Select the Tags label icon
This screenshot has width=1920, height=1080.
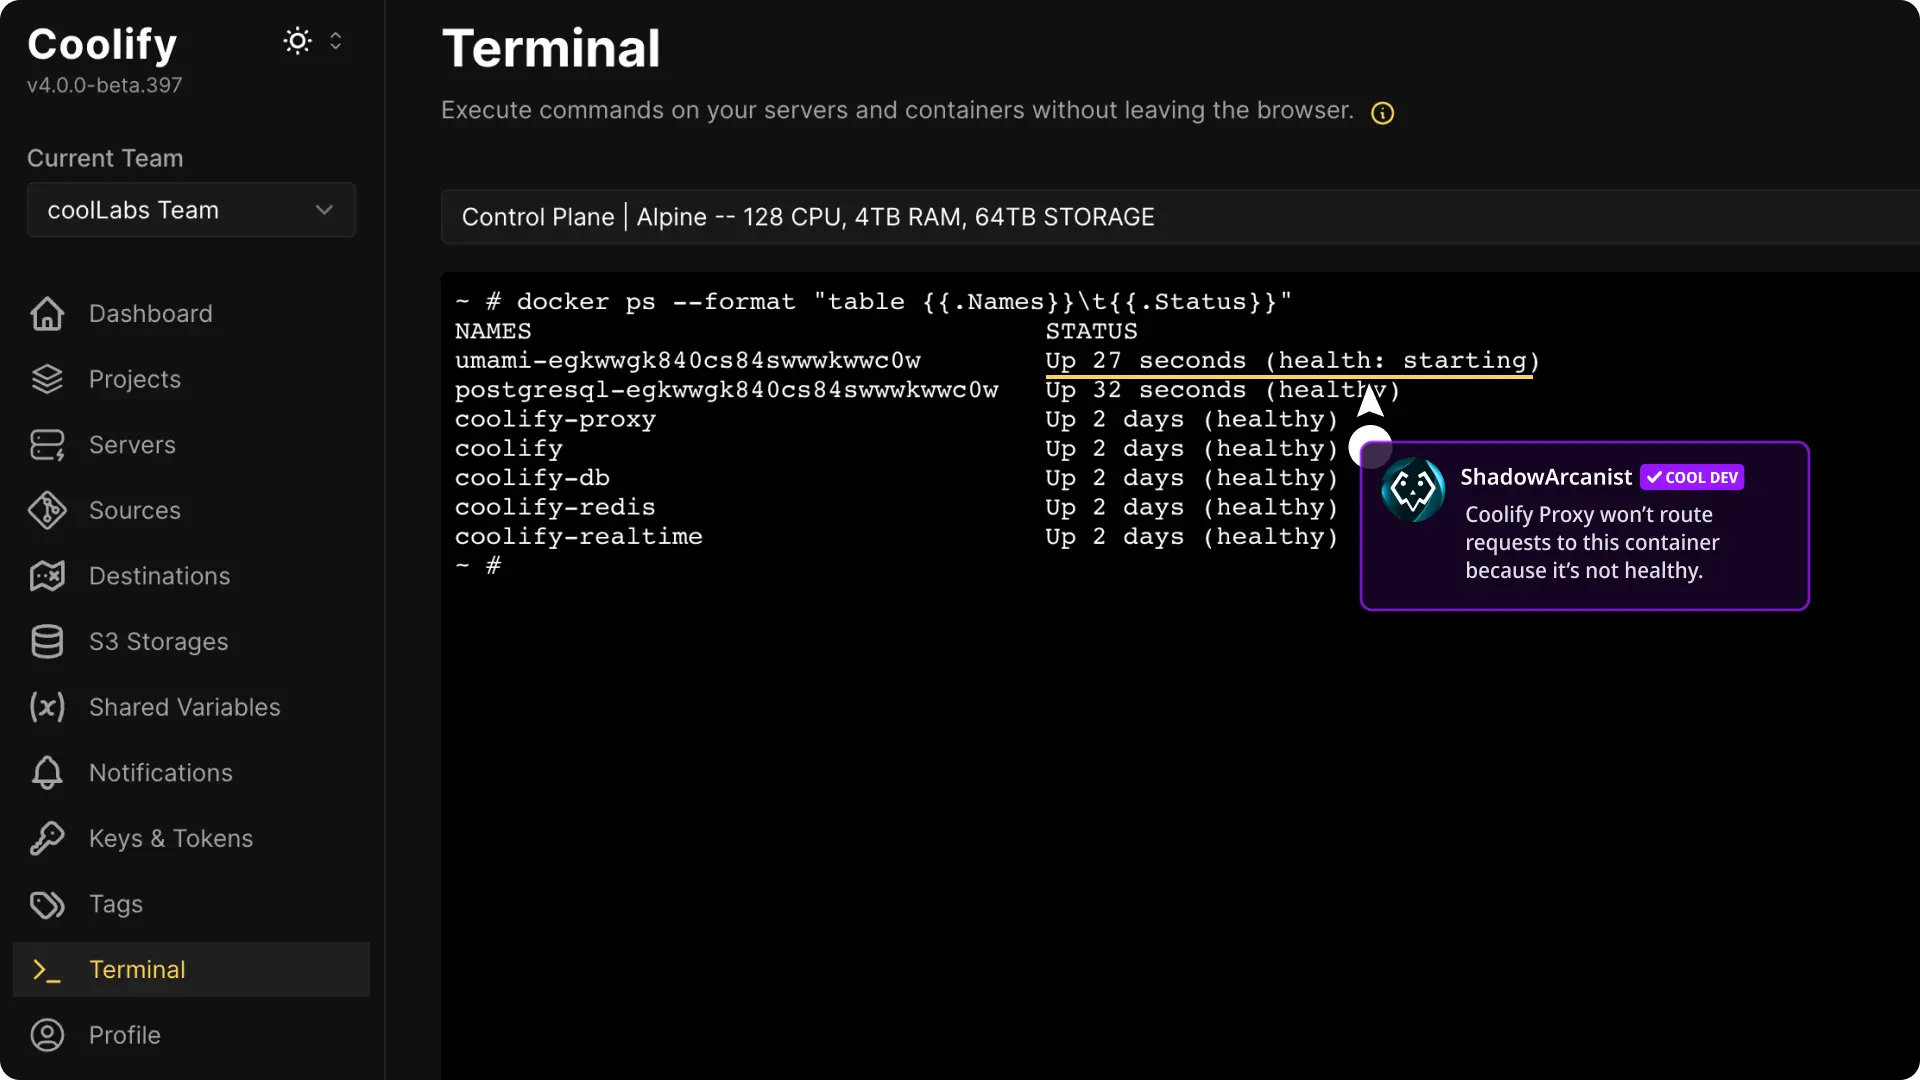(x=46, y=905)
